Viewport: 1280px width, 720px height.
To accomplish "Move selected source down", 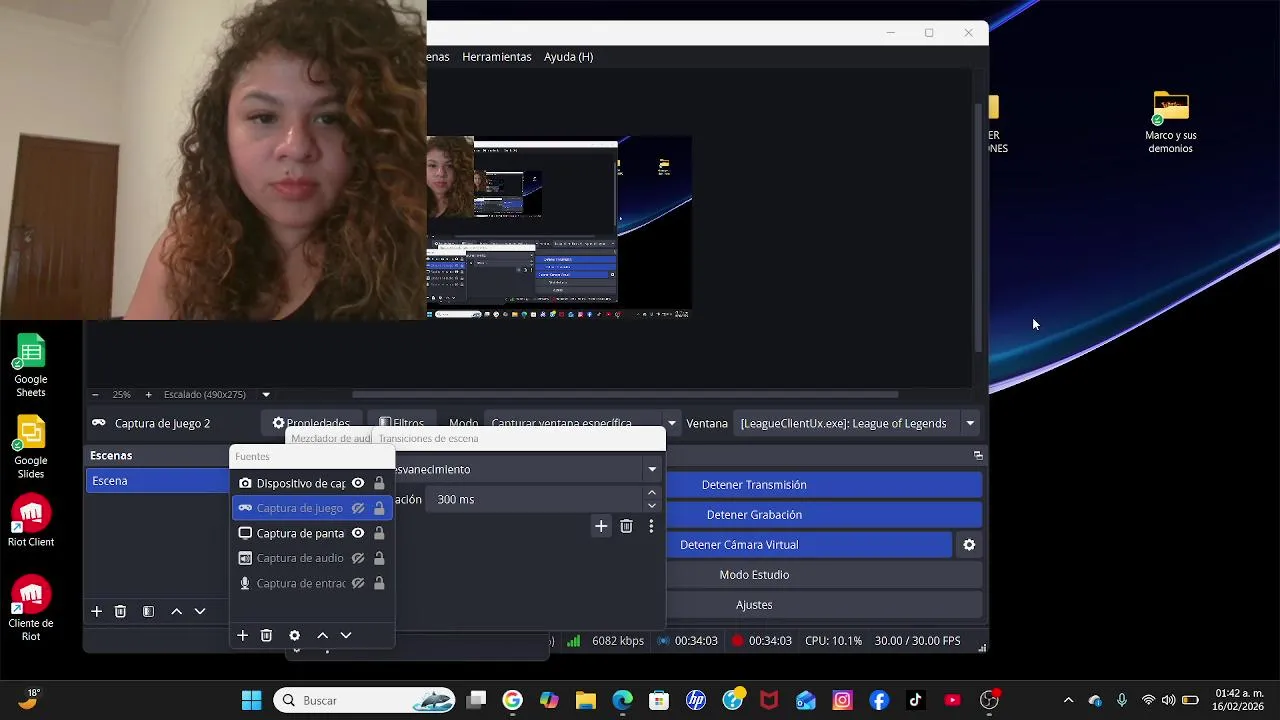I will tap(346, 635).
